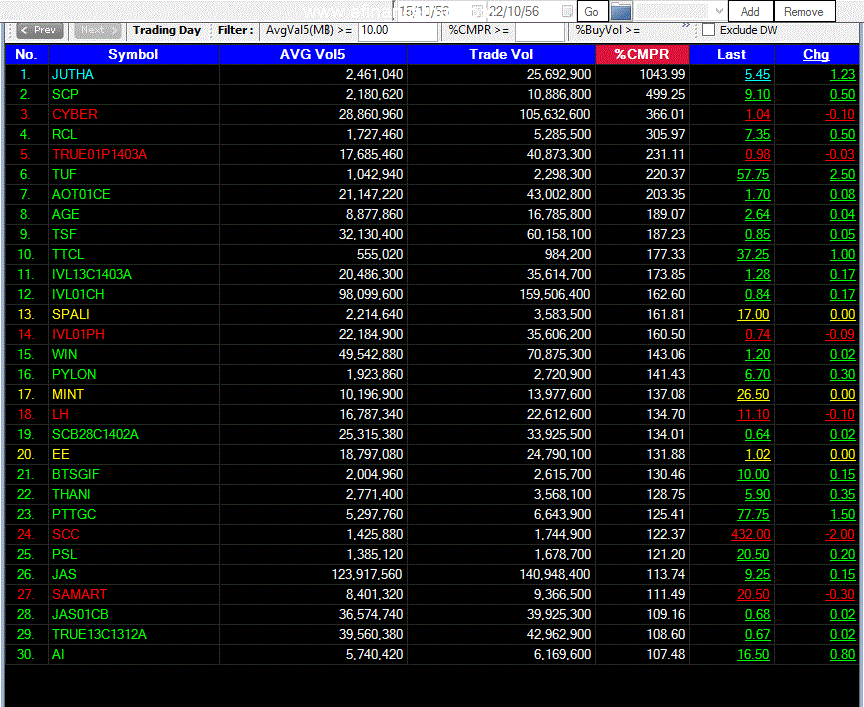Select symbol THANI
The image size is (864, 707).
(x=71, y=495)
